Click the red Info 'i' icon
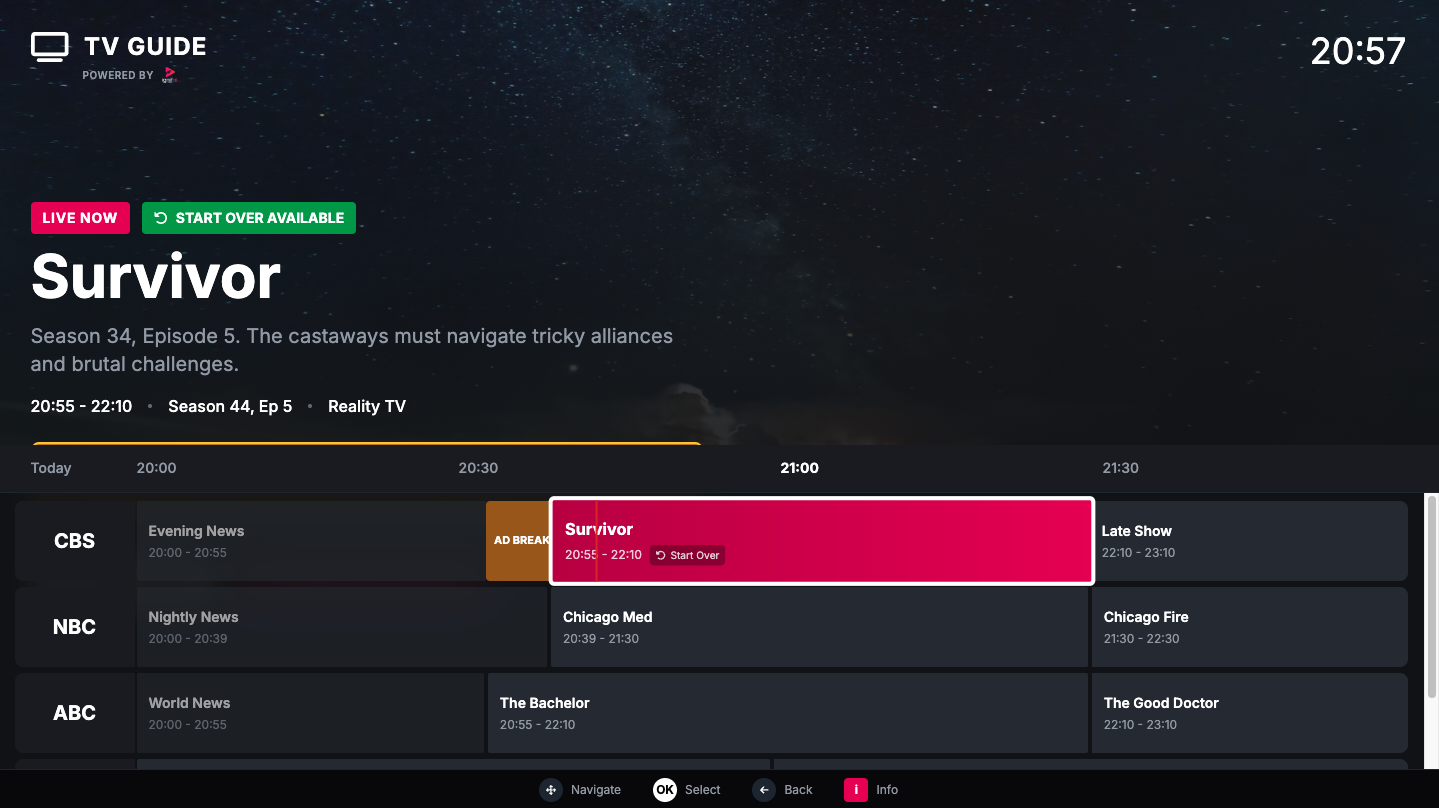The height and width of the screenshot is (808, 1439). (x=855, y=790)
